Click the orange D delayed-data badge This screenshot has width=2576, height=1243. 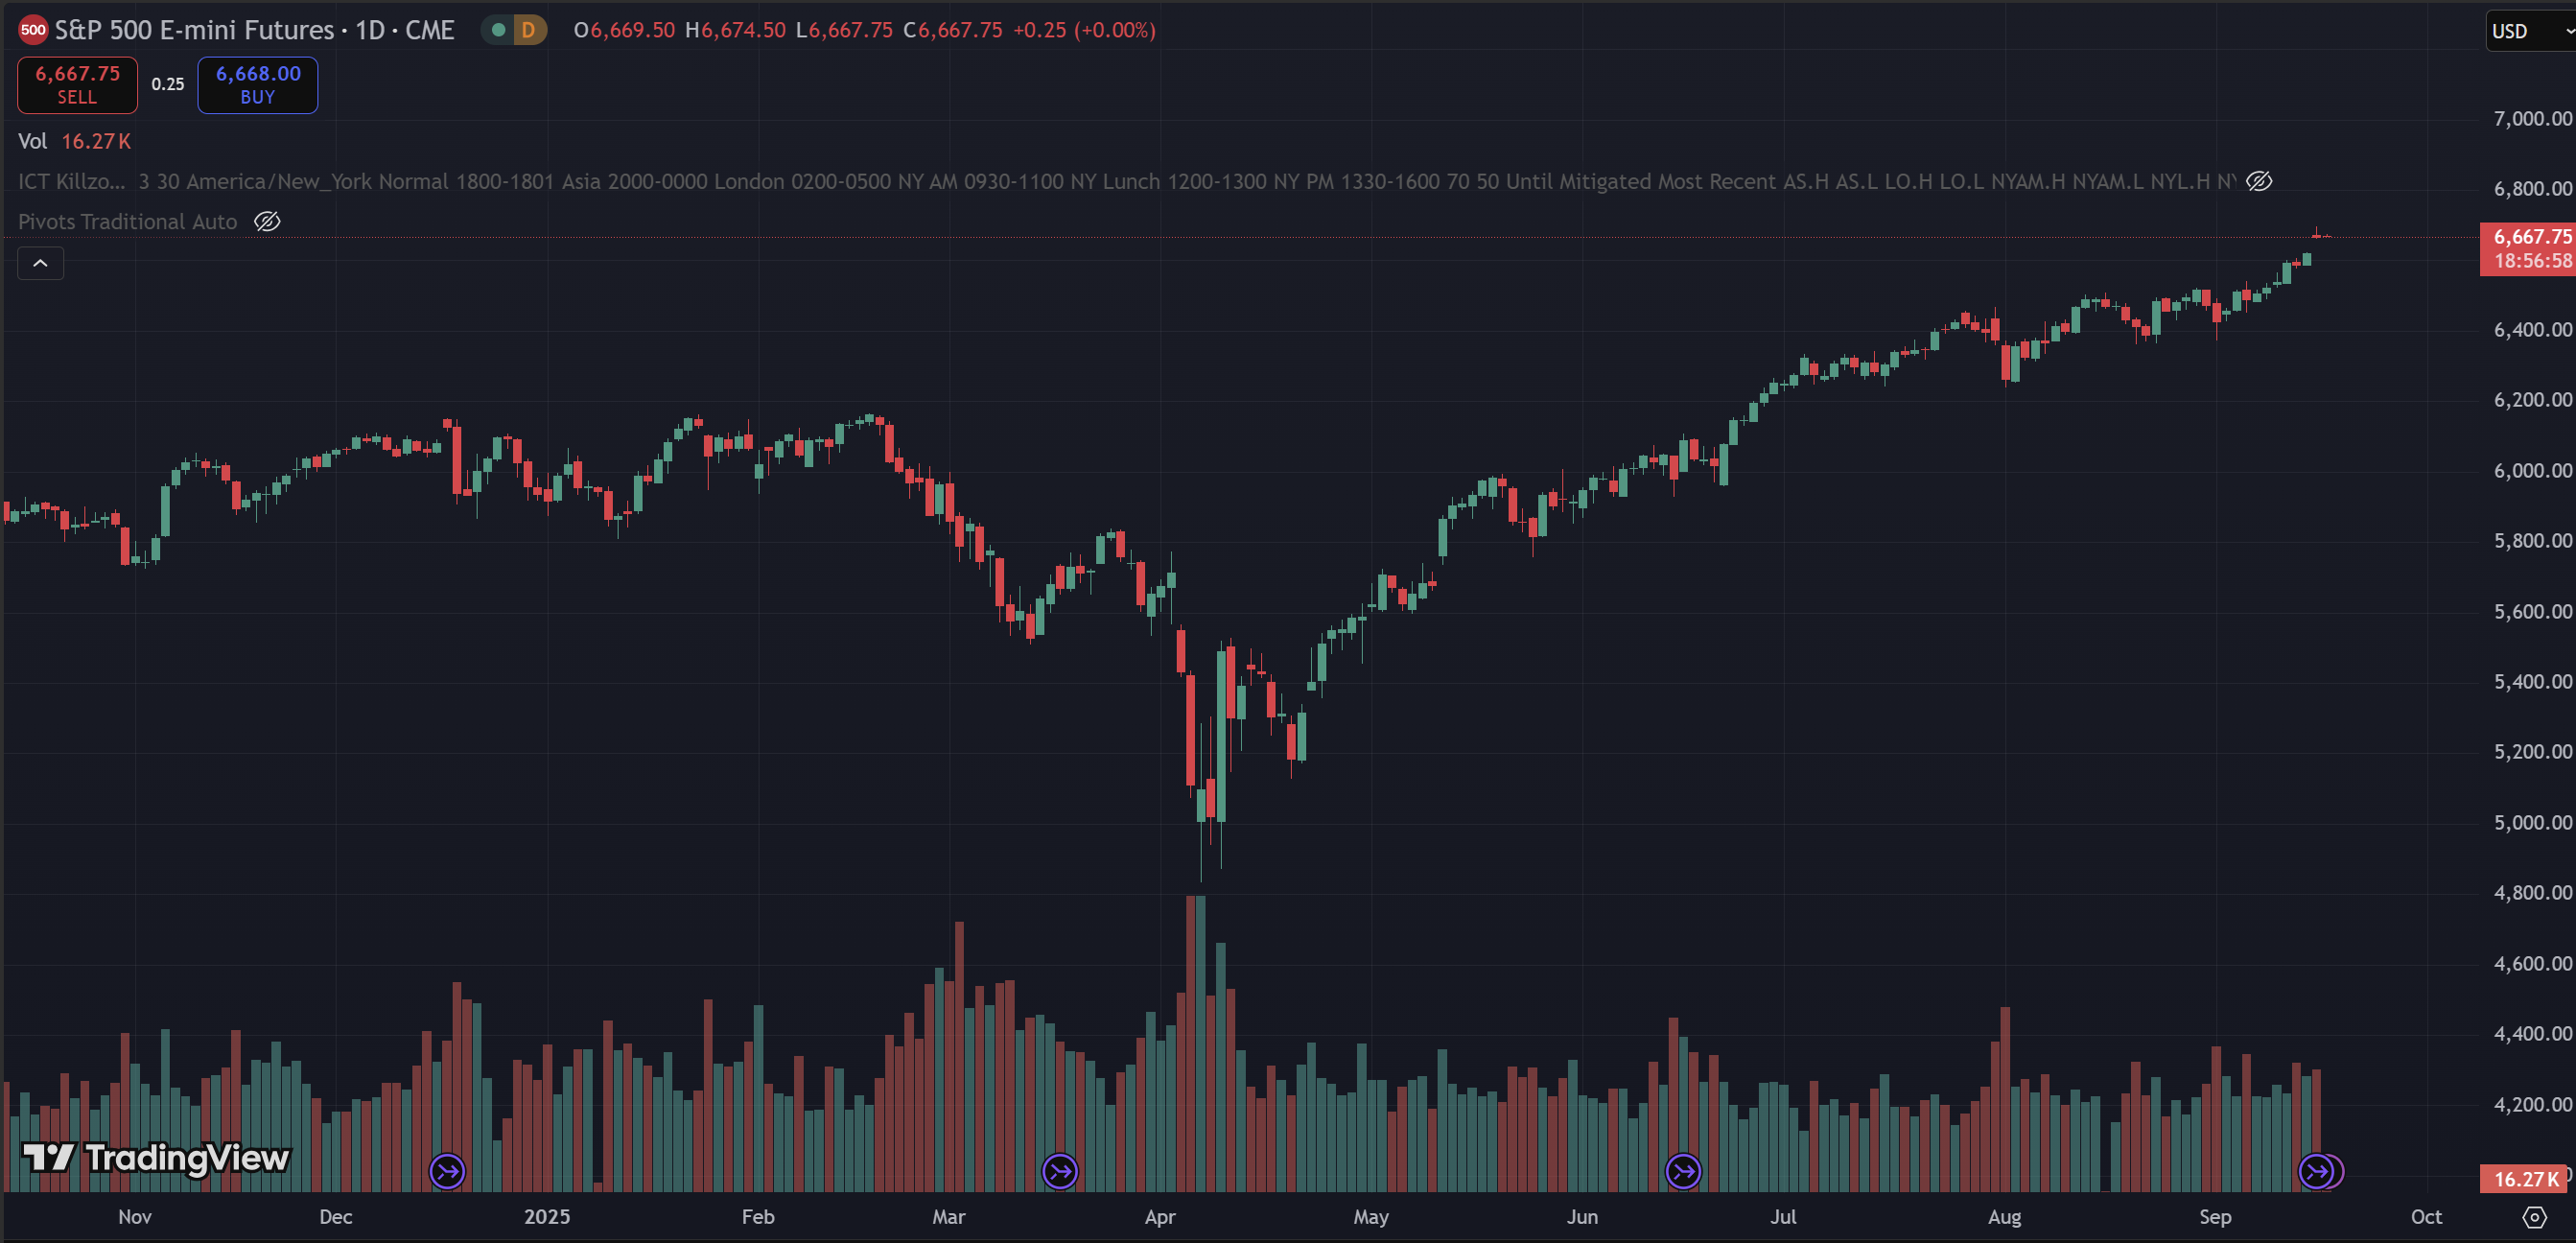[x=528, y=30]
